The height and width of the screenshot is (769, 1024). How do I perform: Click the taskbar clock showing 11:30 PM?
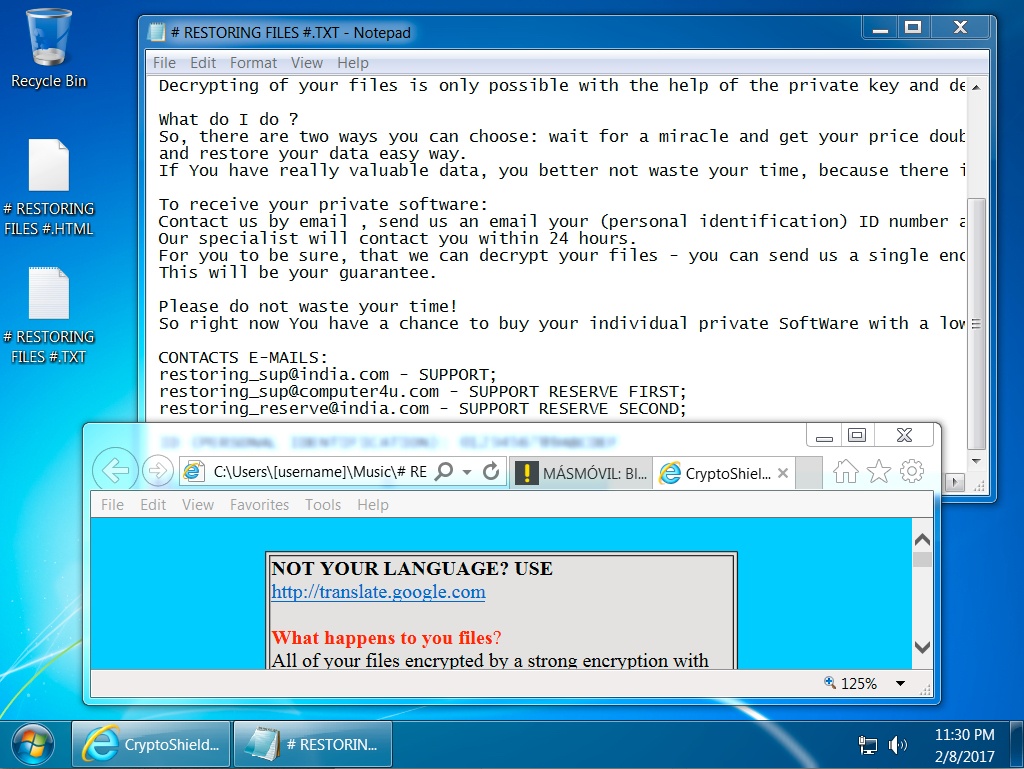coord(965,745)
